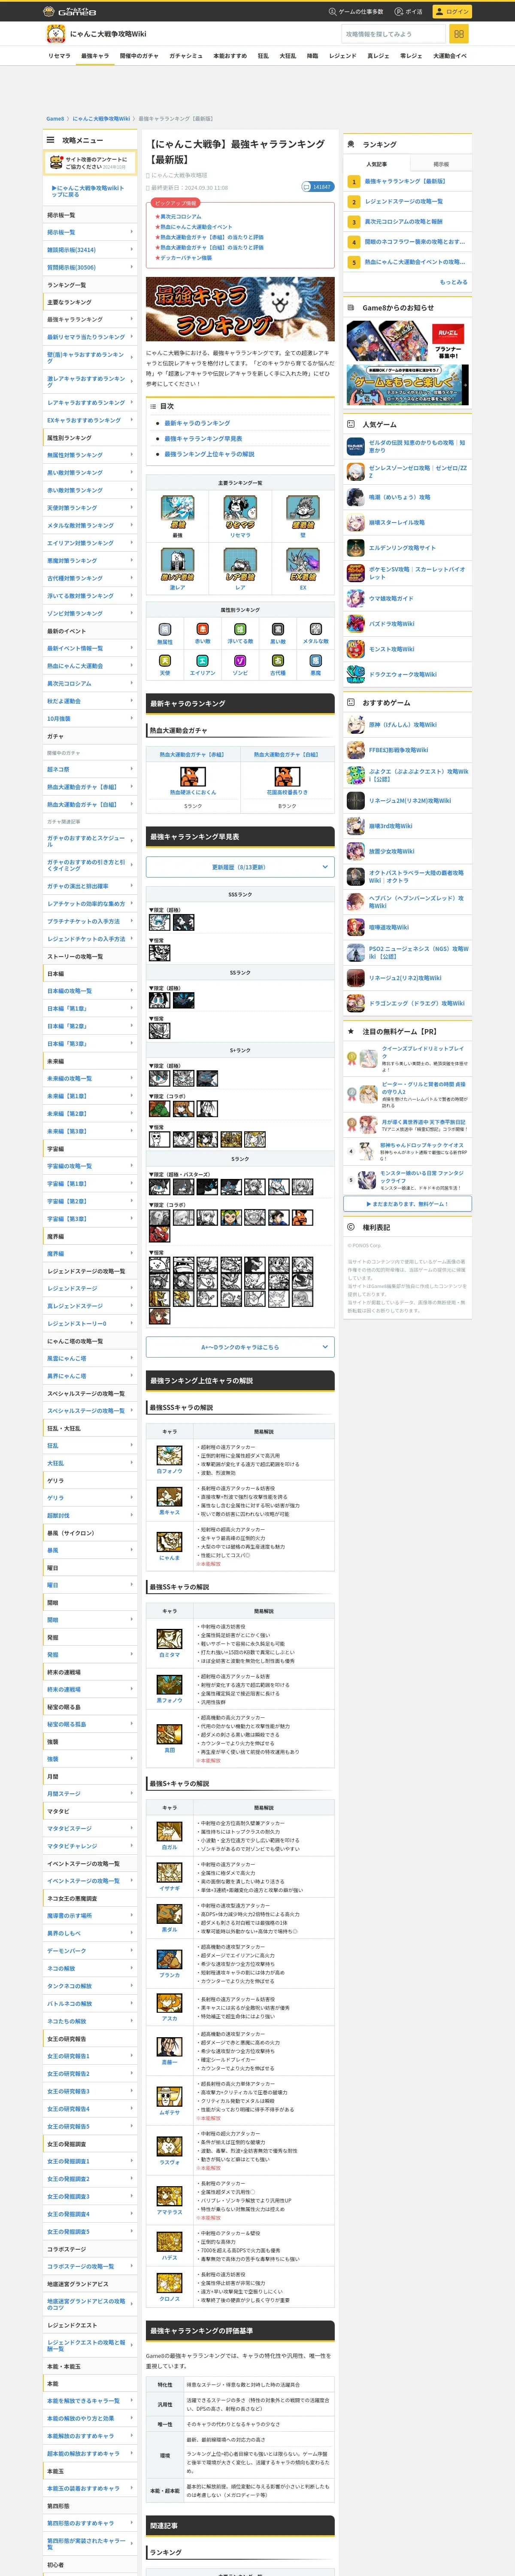
Task: Select the ガチャシミュ navigation tab
Action: (186, 56)
